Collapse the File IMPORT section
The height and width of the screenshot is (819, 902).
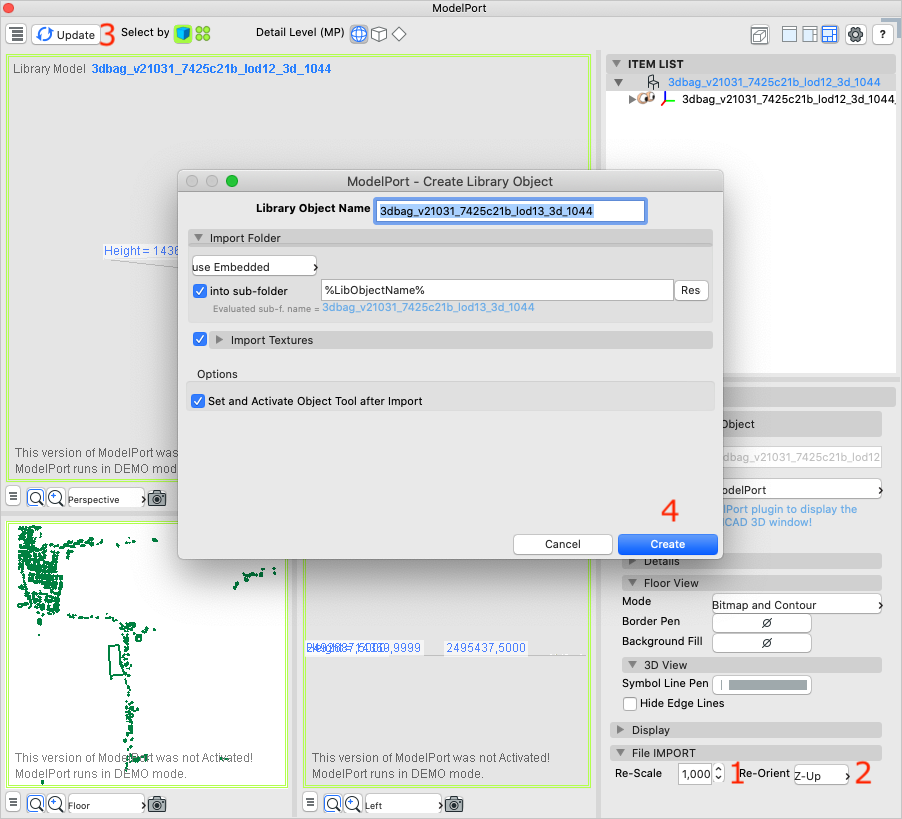click(x=621, y=753)
